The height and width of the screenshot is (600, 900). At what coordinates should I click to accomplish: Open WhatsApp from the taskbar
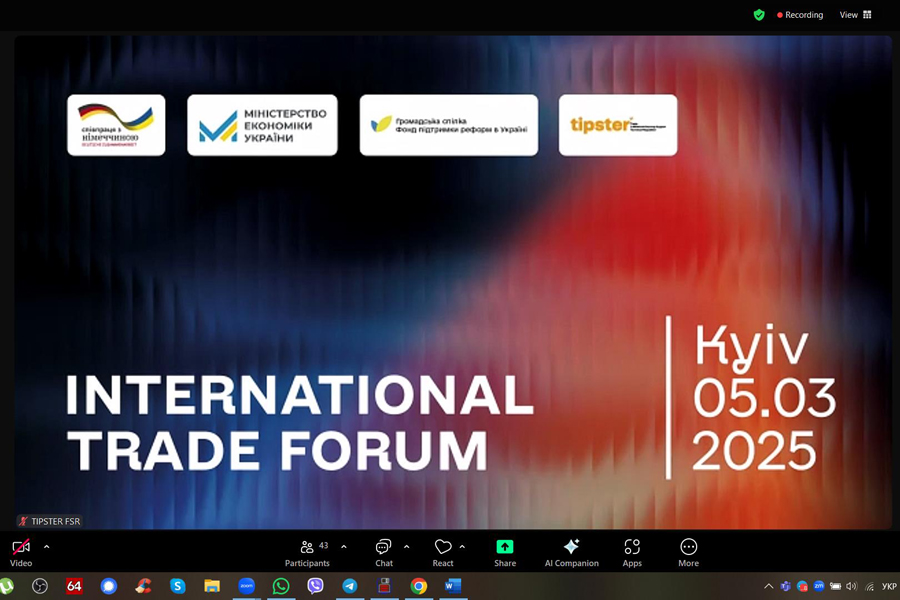coord(281,586)
